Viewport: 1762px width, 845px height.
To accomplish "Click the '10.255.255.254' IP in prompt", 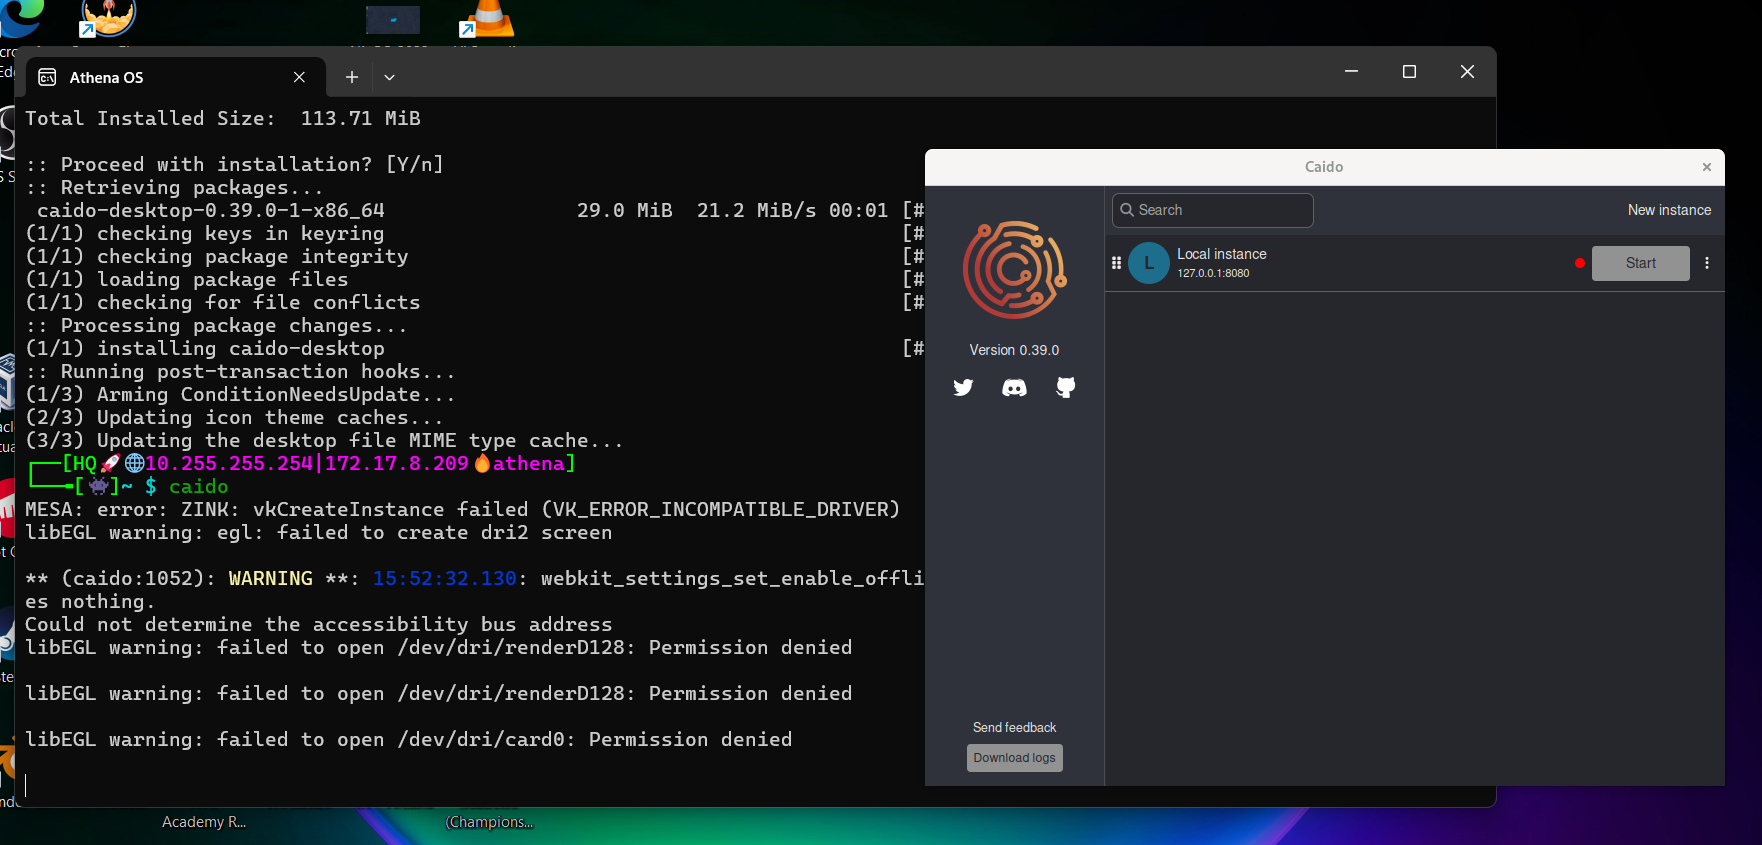I will click(229, 464).
